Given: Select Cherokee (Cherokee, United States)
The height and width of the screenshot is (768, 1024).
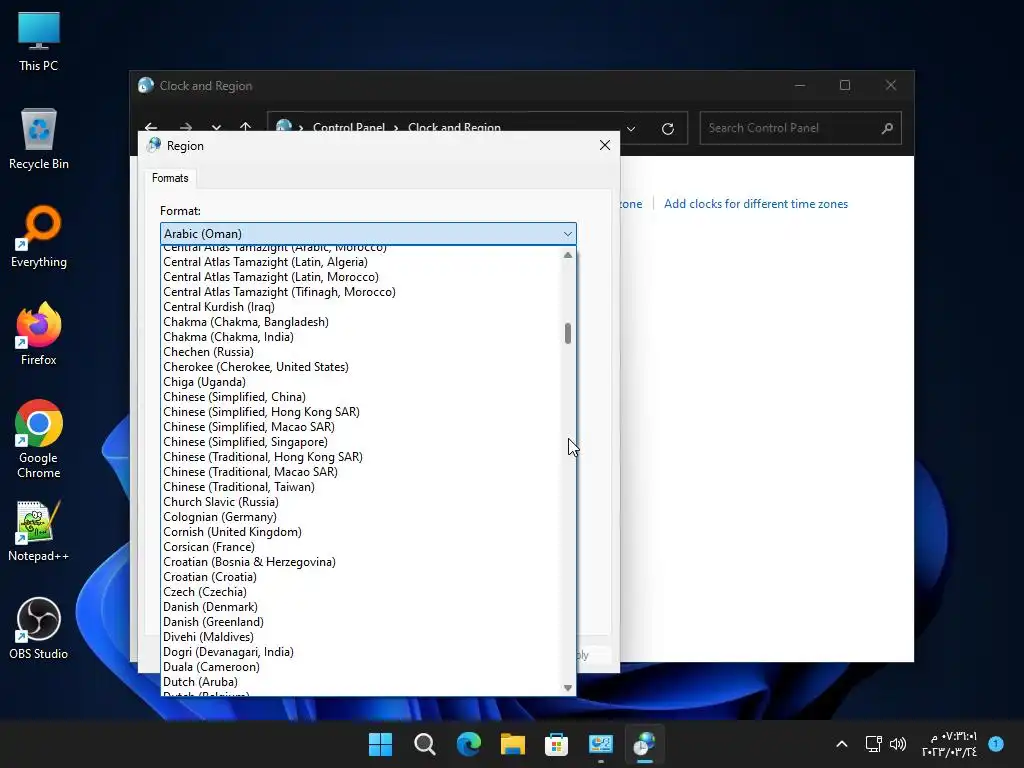Looking at the screenshot, I should tap(361, 367).
